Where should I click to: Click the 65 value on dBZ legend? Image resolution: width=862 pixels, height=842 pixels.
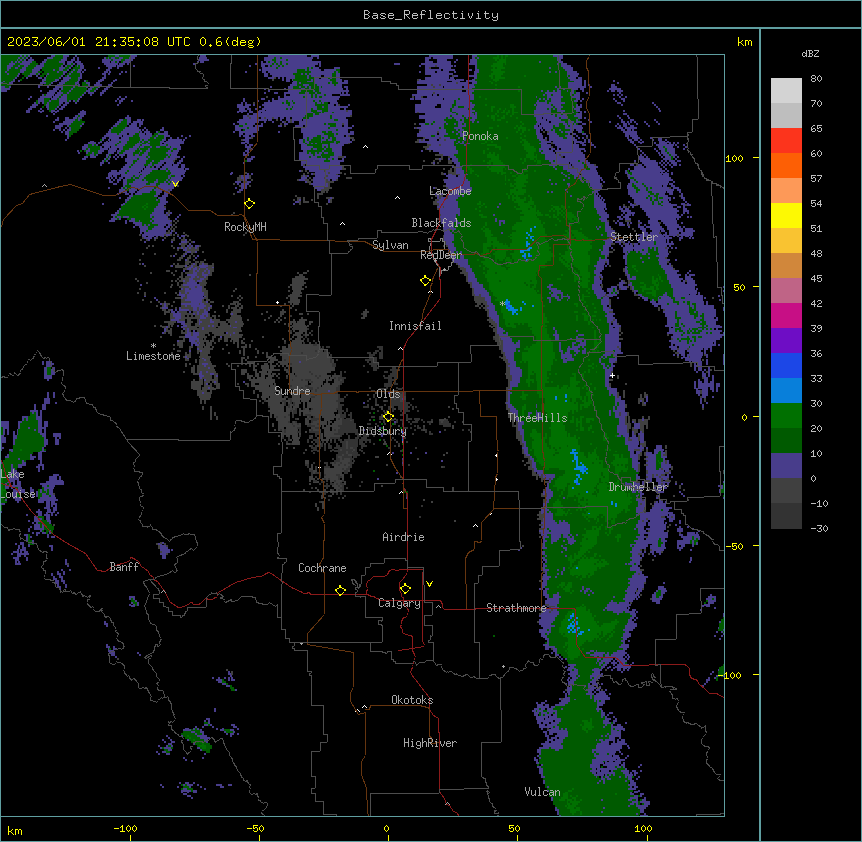pos(816,129)
